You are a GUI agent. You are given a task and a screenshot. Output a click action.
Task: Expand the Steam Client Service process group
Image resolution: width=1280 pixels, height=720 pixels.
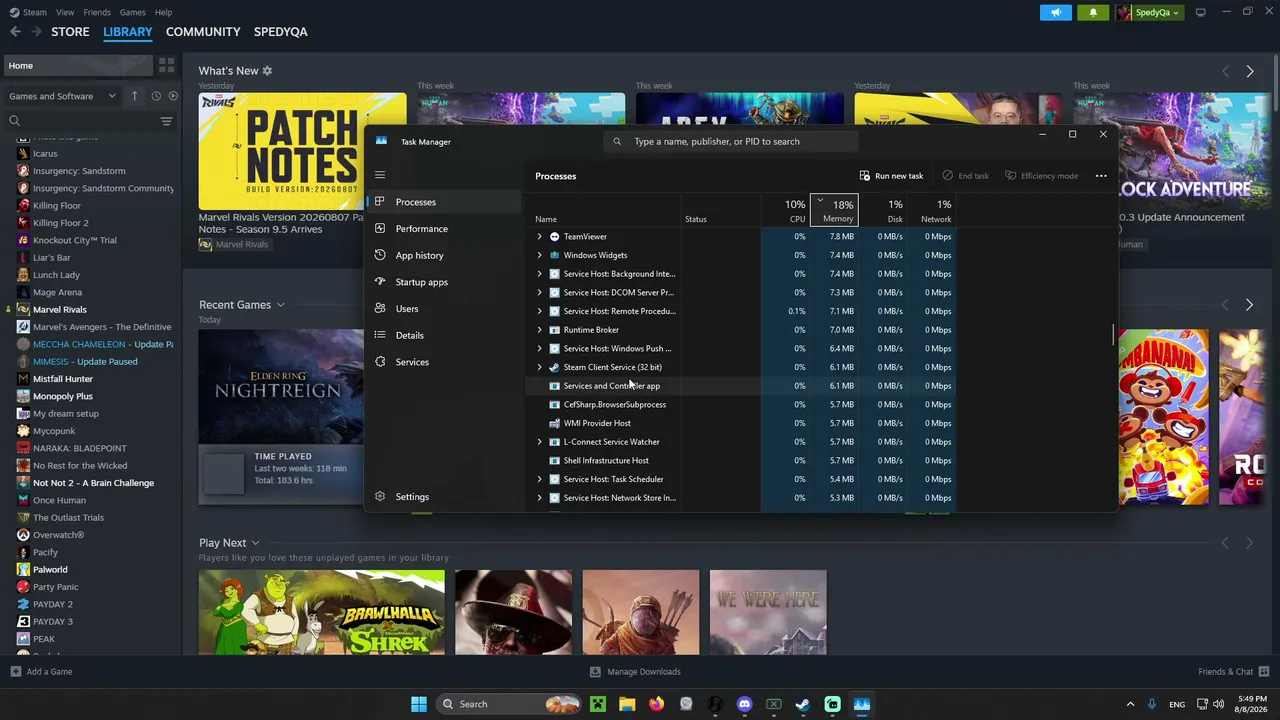pos(540,367)
